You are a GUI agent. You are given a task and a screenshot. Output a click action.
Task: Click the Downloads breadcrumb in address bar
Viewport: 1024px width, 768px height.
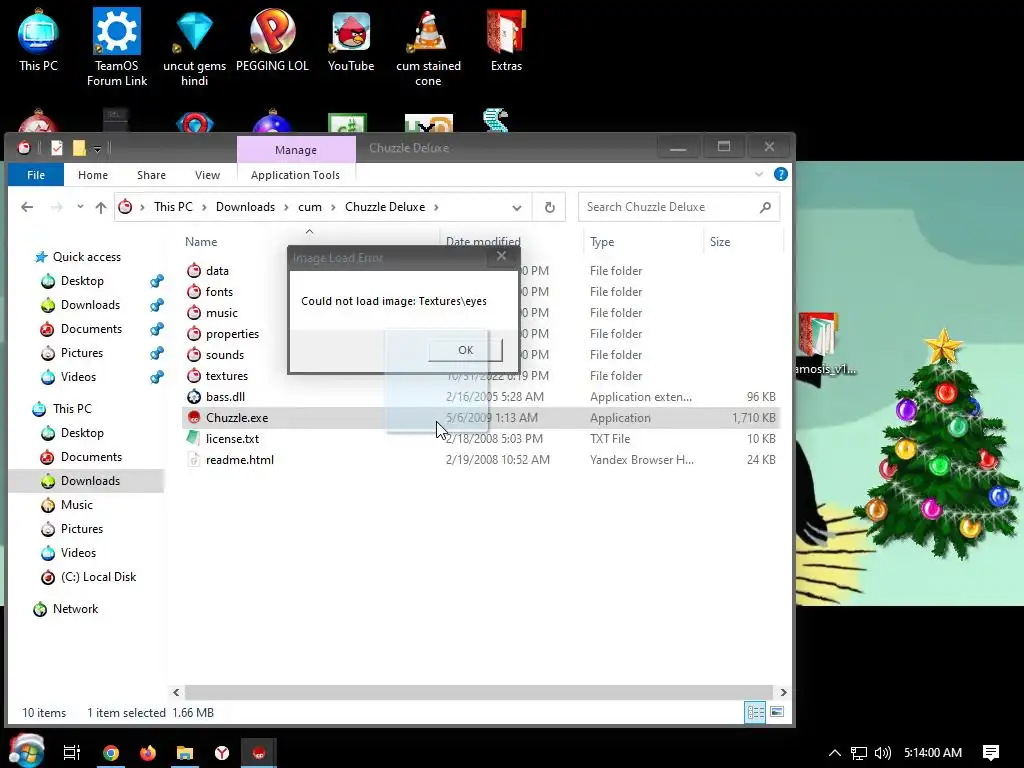click(x=246, y=207)
